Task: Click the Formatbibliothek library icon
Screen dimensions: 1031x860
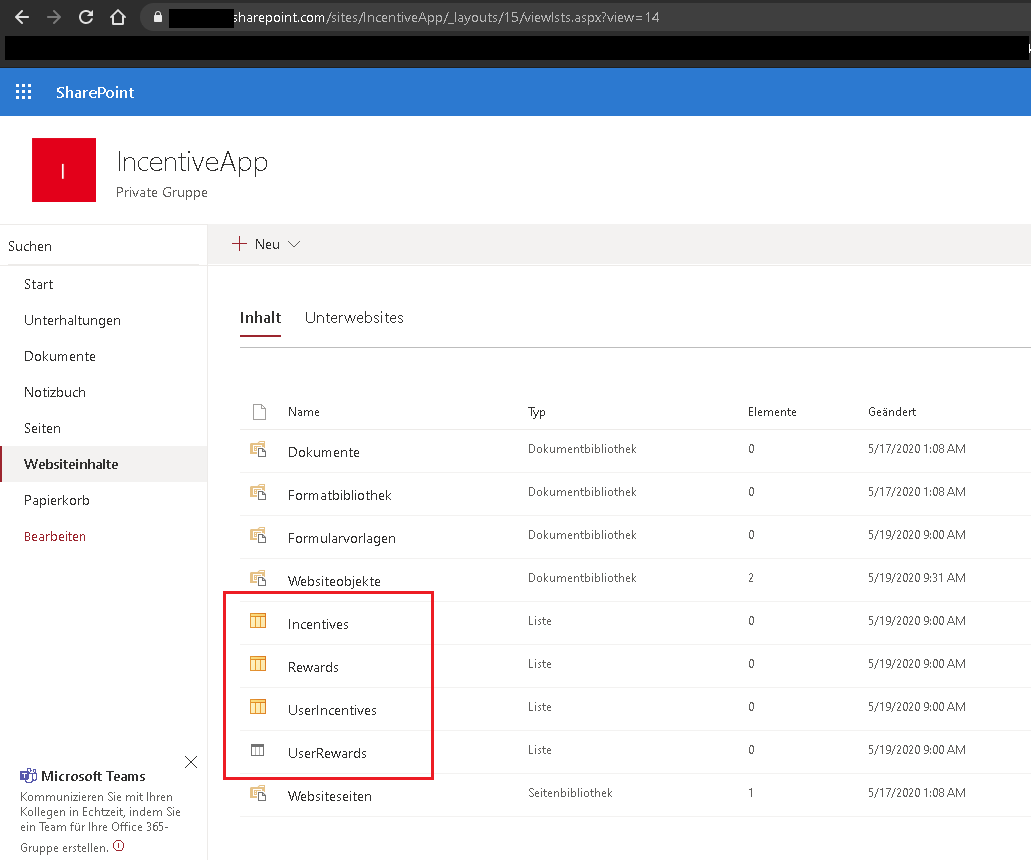Action: point(258,492)
